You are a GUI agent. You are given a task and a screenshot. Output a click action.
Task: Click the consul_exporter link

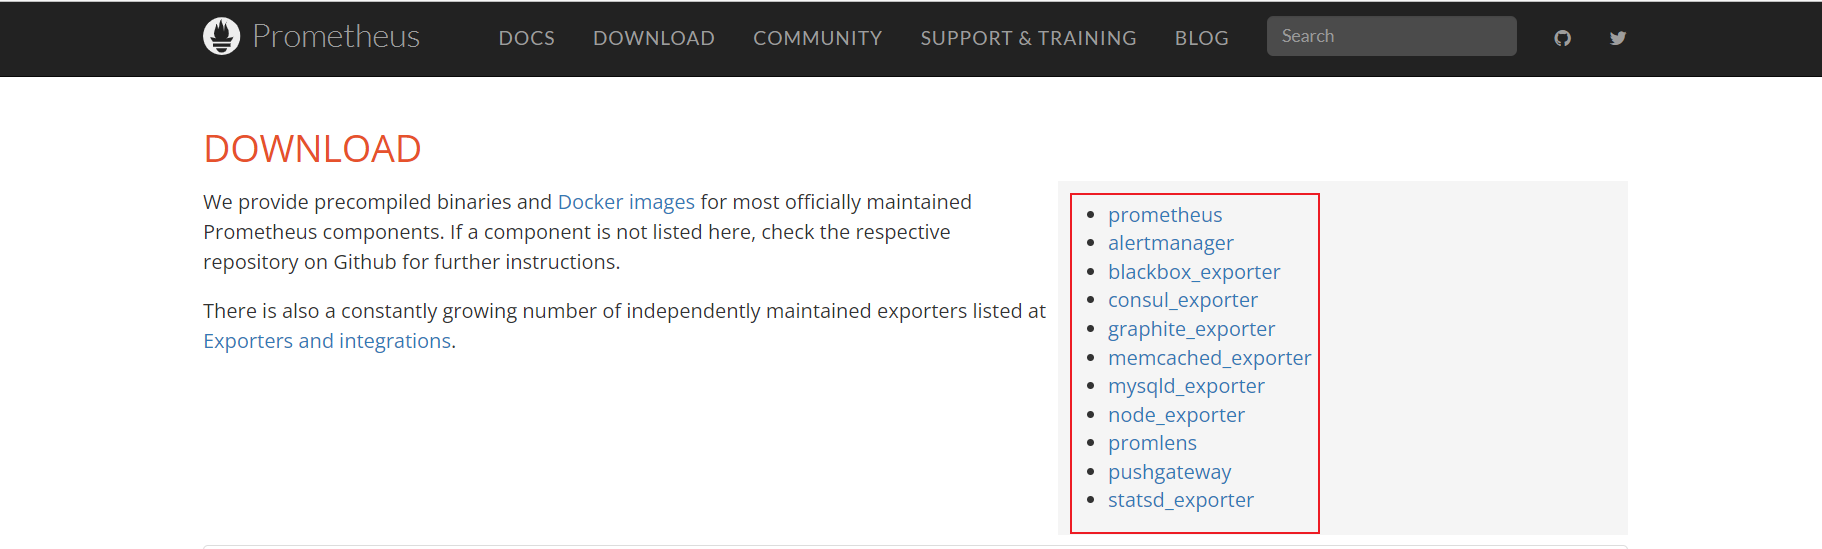(1182, 300)
